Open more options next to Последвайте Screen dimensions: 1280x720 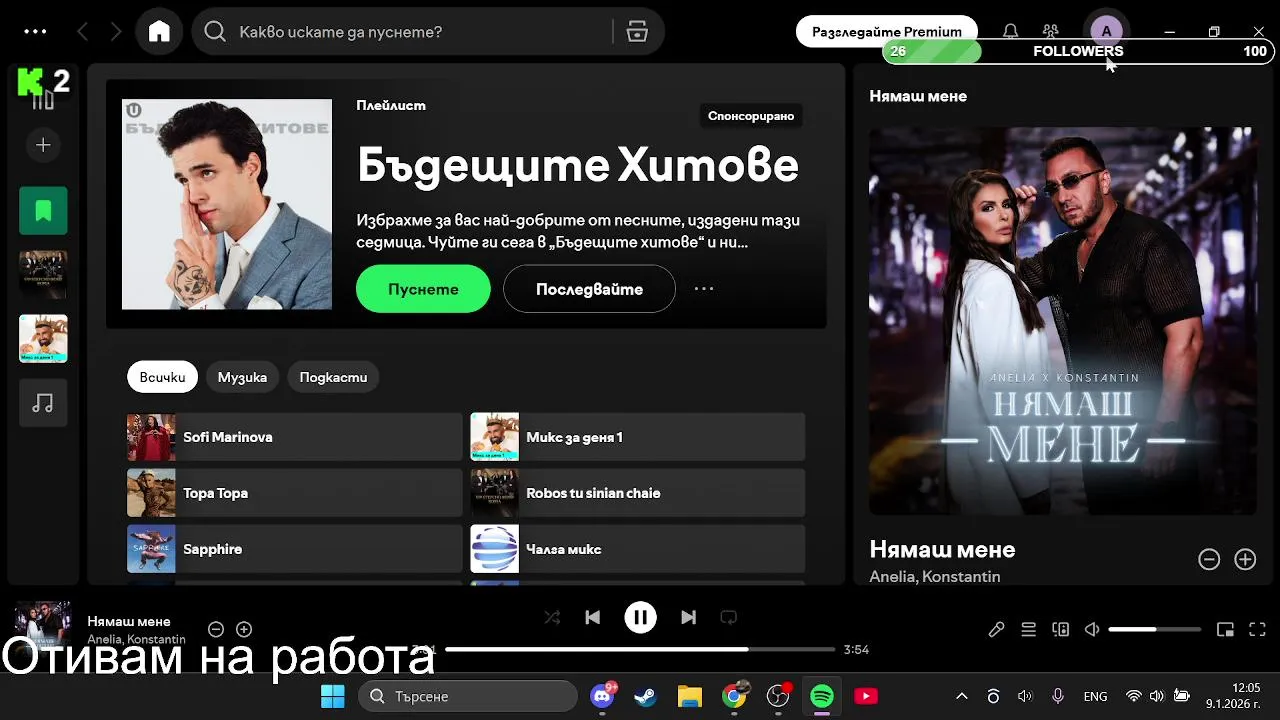click(704, 289)
